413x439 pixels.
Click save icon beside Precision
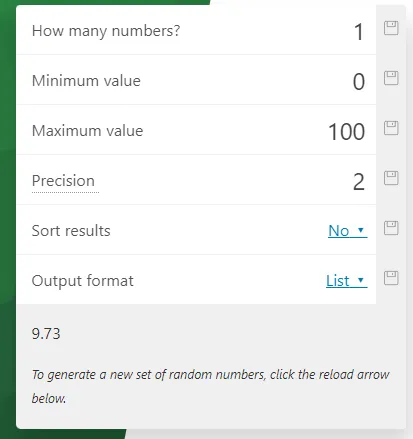tap(391, 178)
